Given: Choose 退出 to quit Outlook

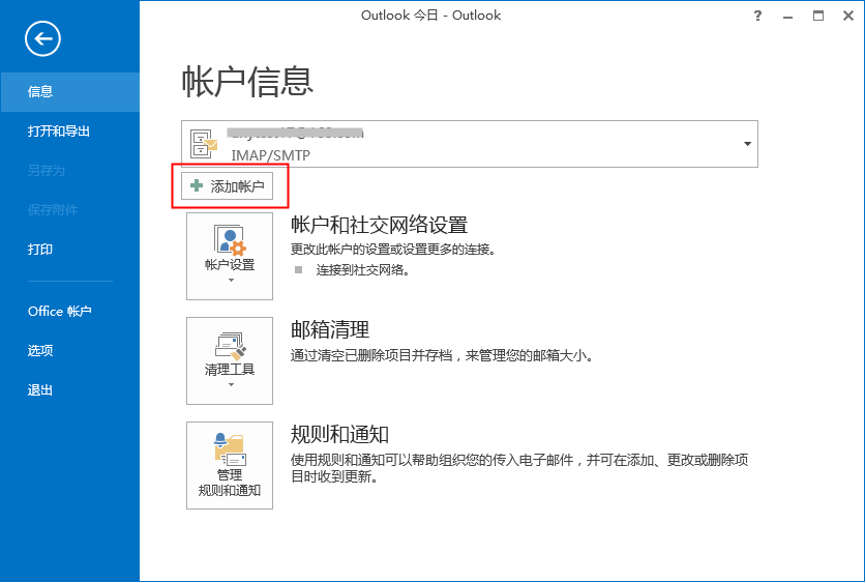Looking at the screenshot, I should (x=41, y=390).
